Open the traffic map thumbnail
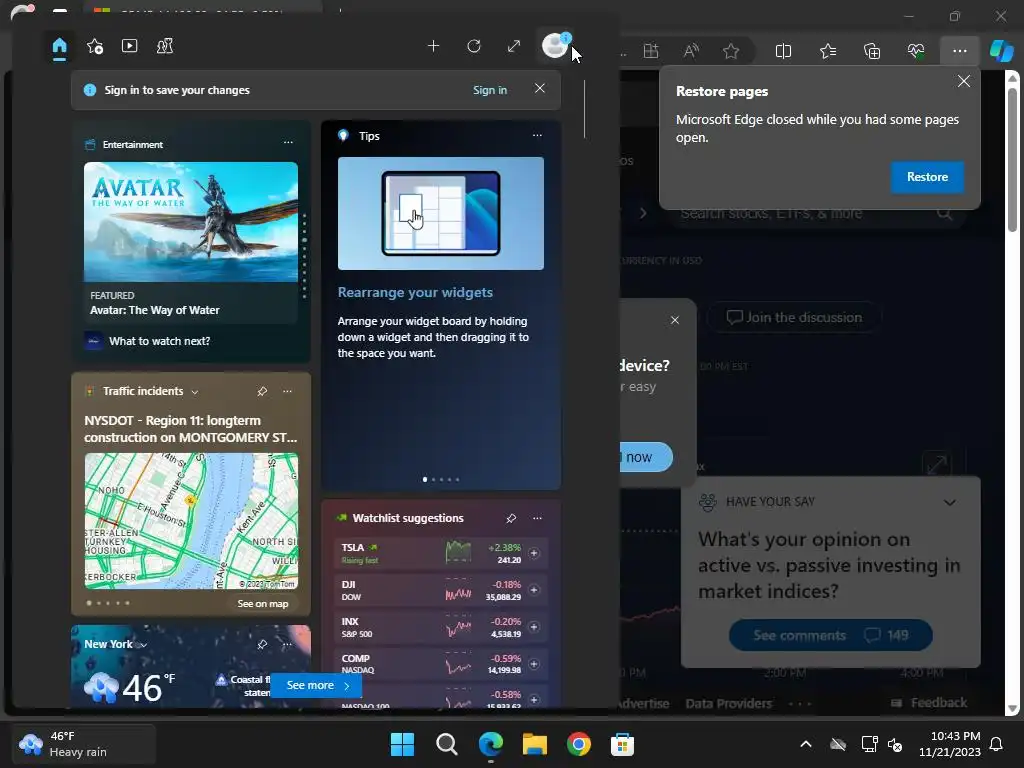Image resolution: width=1024 pixels, height=768 pixels. click(191, 521)
